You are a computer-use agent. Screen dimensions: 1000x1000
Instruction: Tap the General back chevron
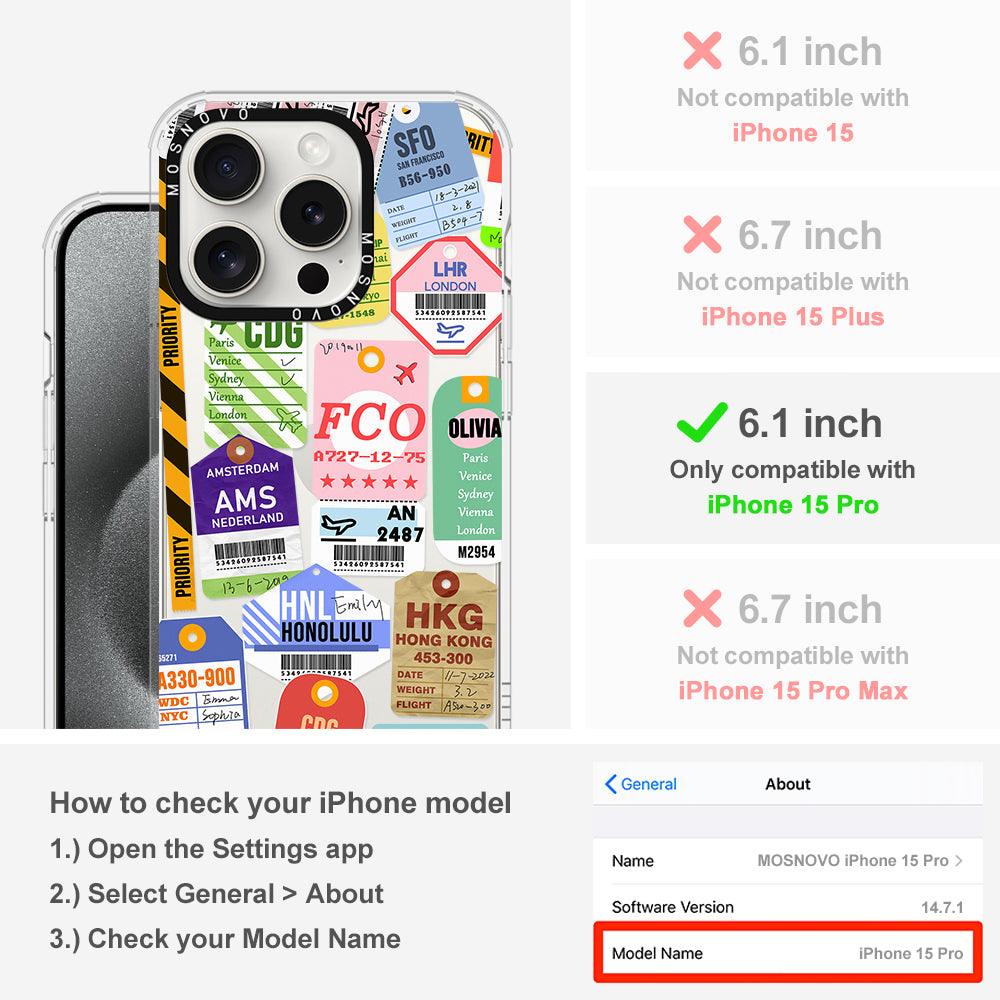pyautogui.click(x=610, y=784)
